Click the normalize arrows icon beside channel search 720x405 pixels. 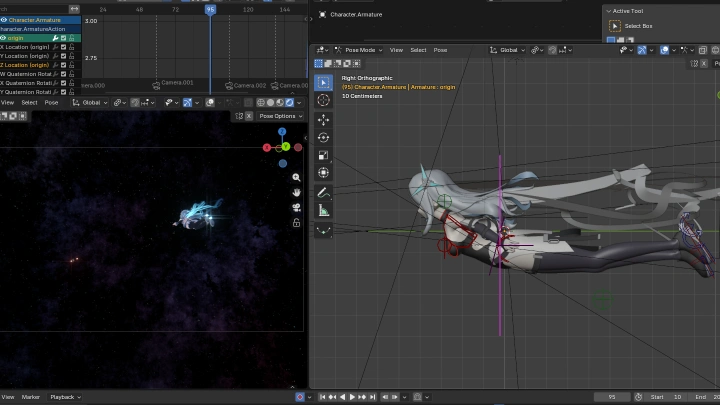[74, 9]
